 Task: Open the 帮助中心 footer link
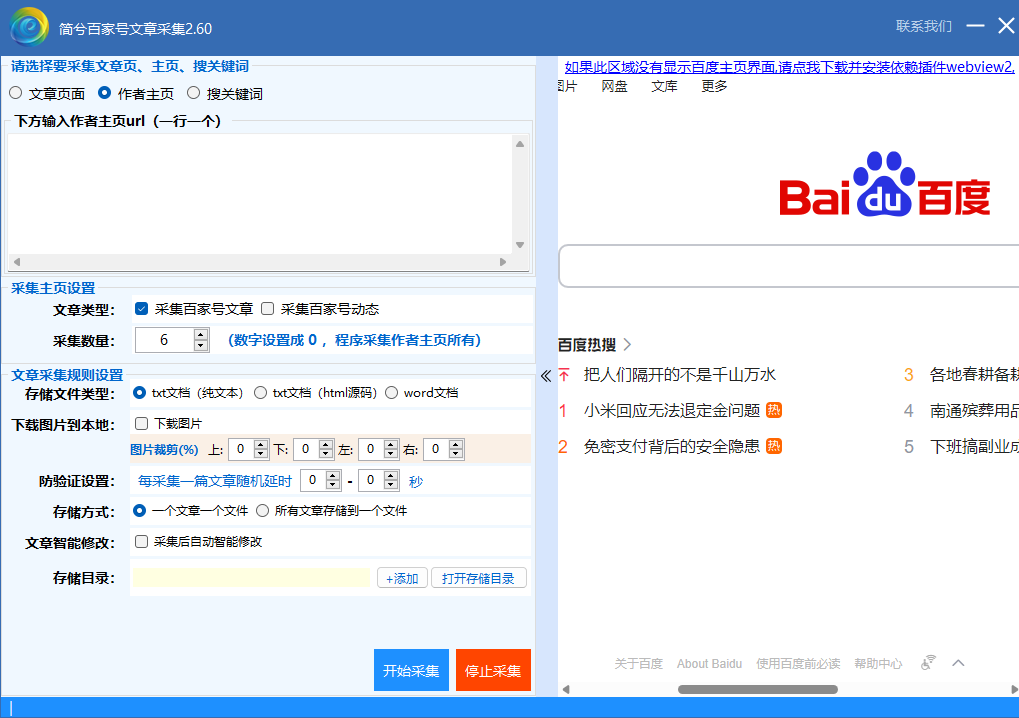pyautogui.click(x=878, y=663)
